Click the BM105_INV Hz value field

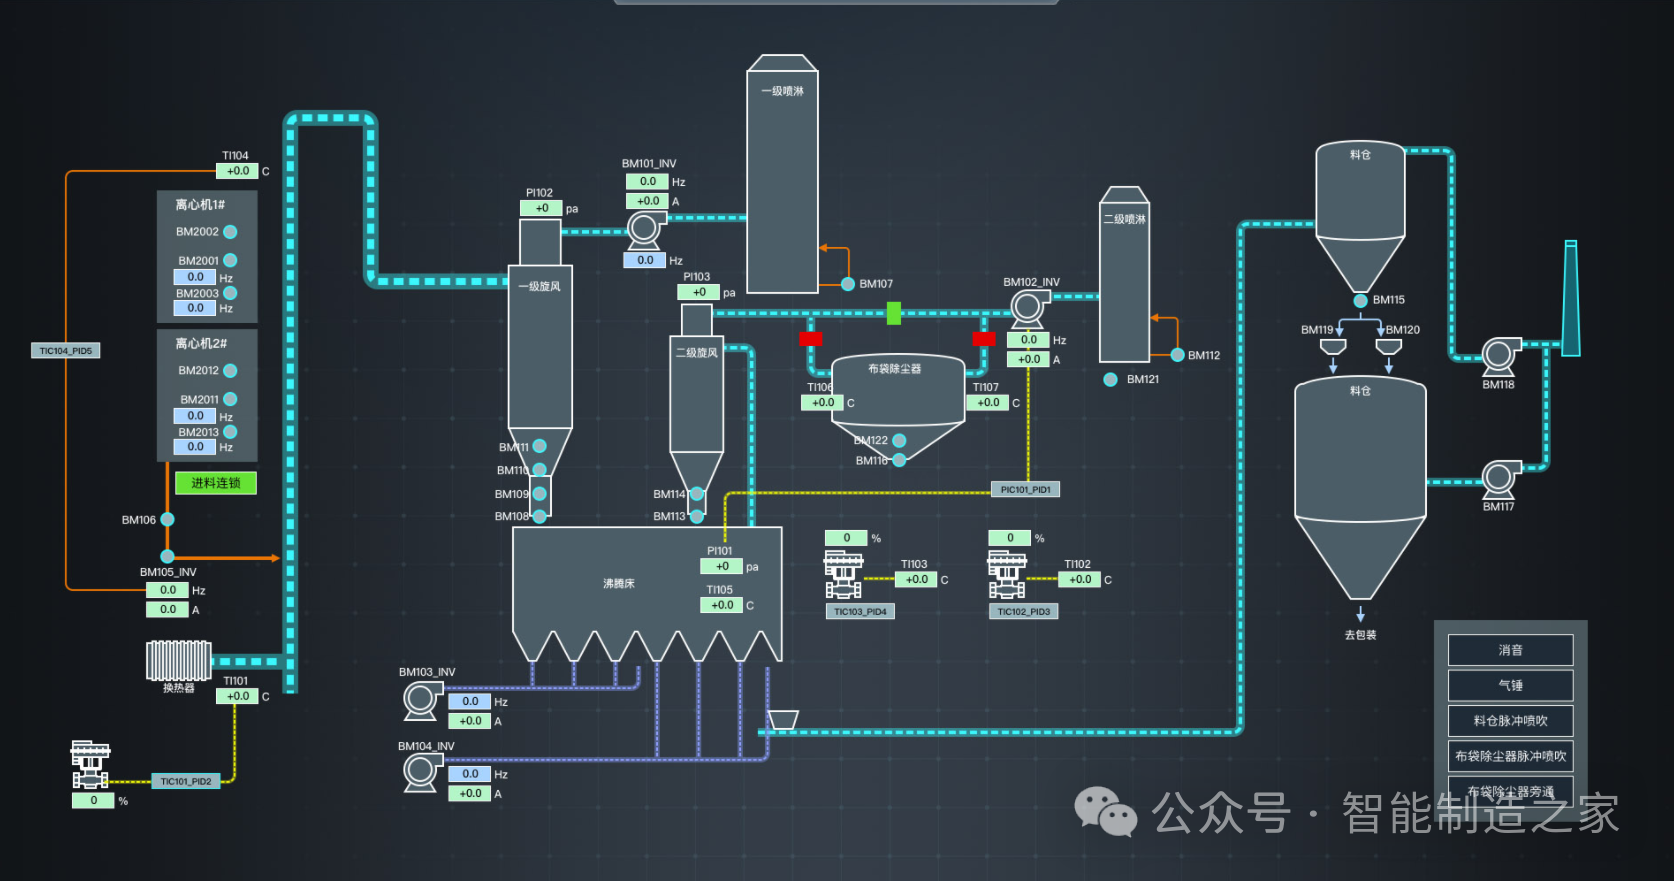click(x=168, y=591)
